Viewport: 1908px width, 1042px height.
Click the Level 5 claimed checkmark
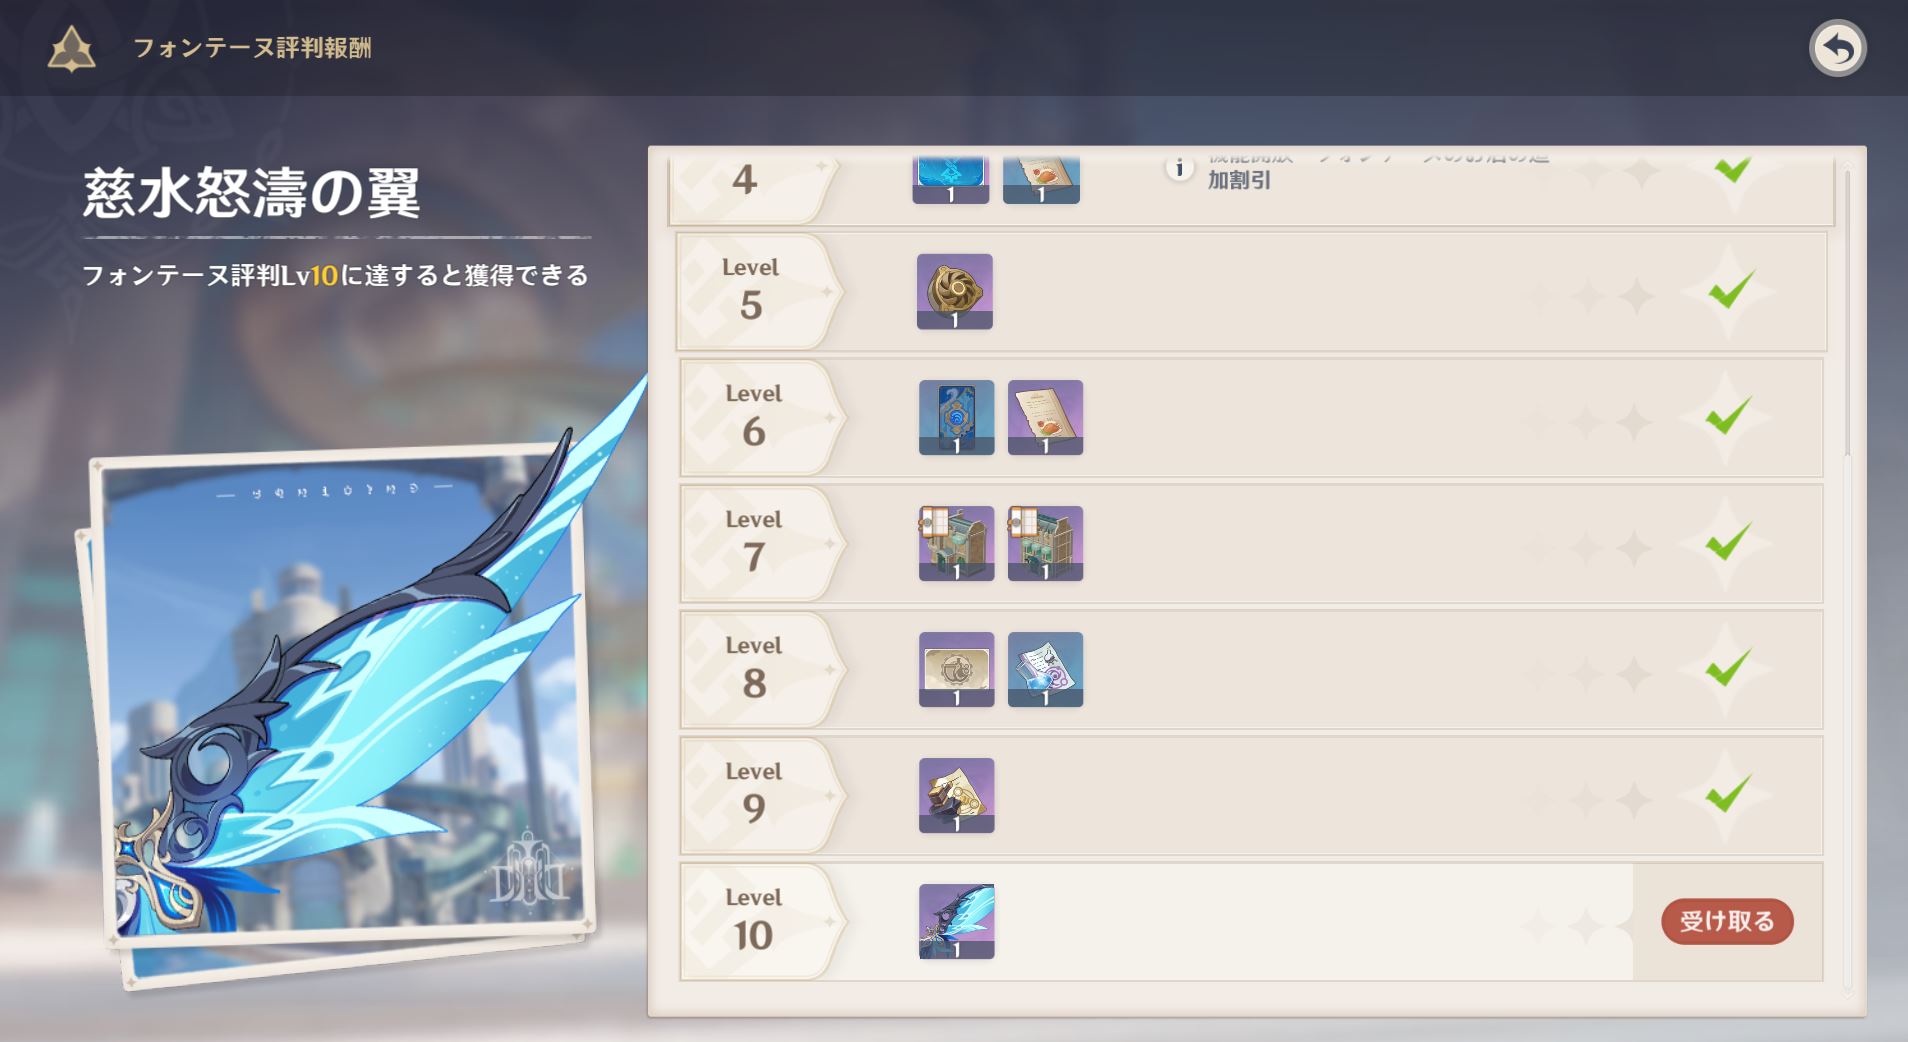[x=1731, y=291]
